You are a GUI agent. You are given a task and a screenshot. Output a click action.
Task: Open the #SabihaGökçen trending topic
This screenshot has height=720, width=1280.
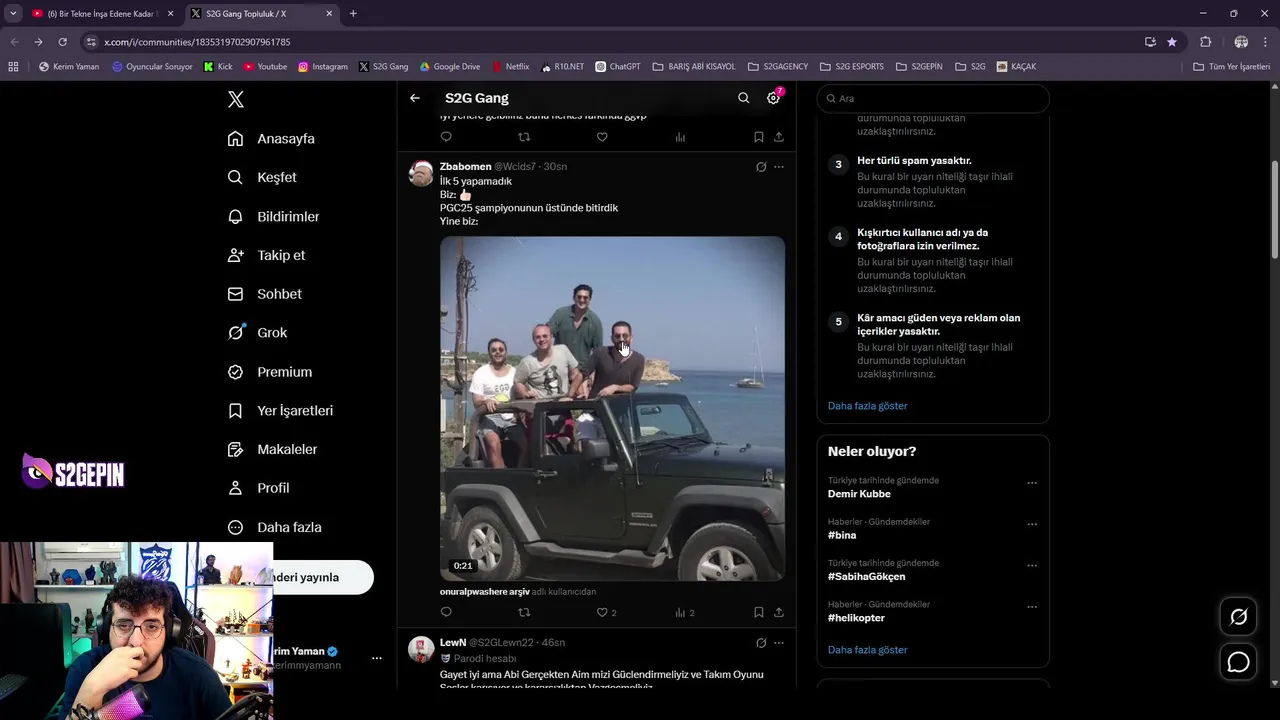pyautogui.click(x=866, y=577)
